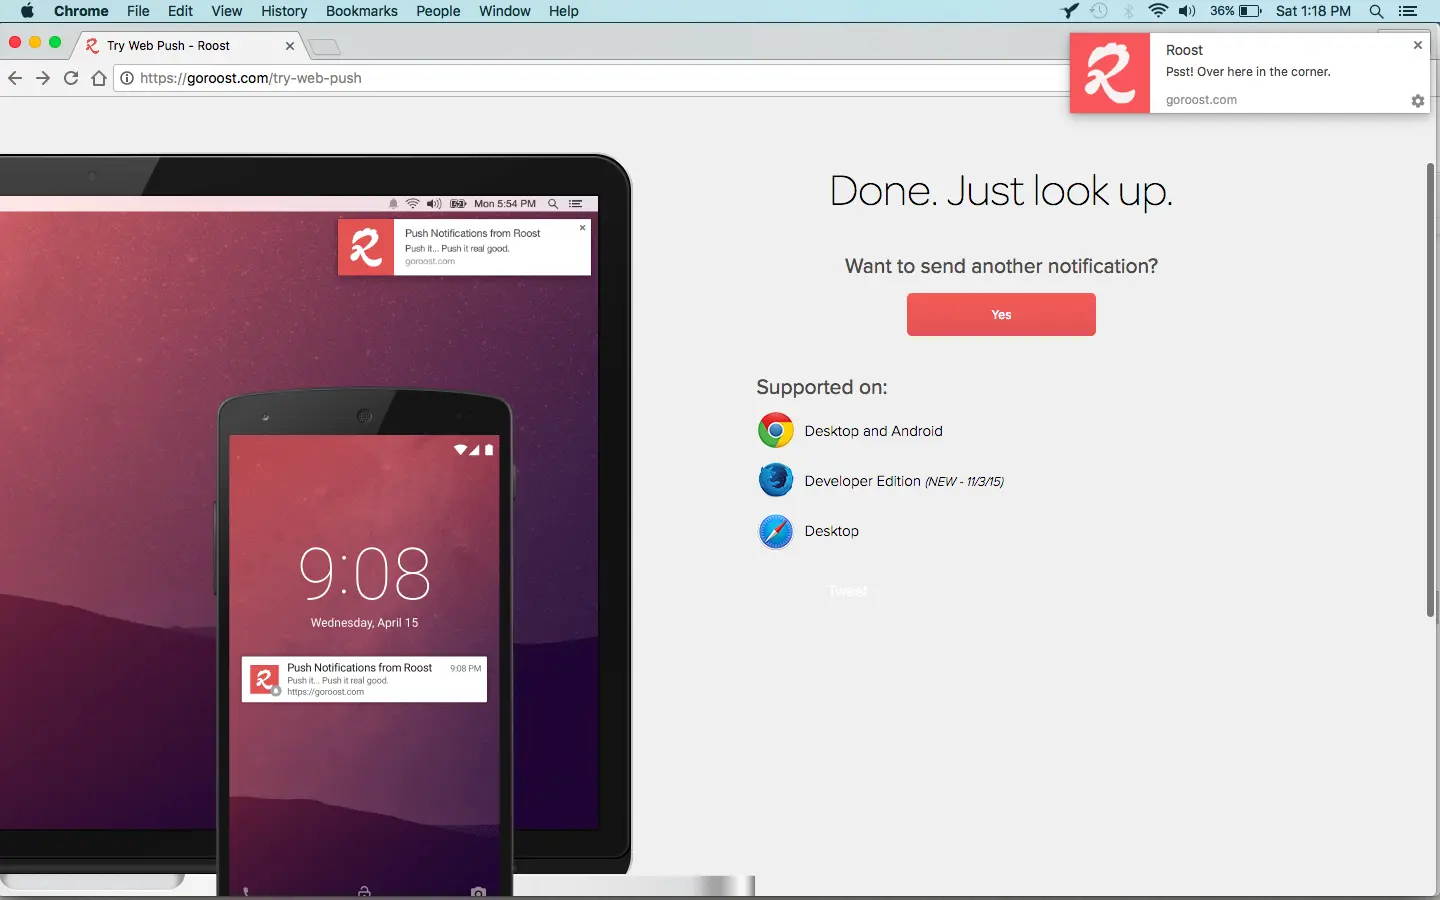Open the Chrome application menu

(81, 11)
